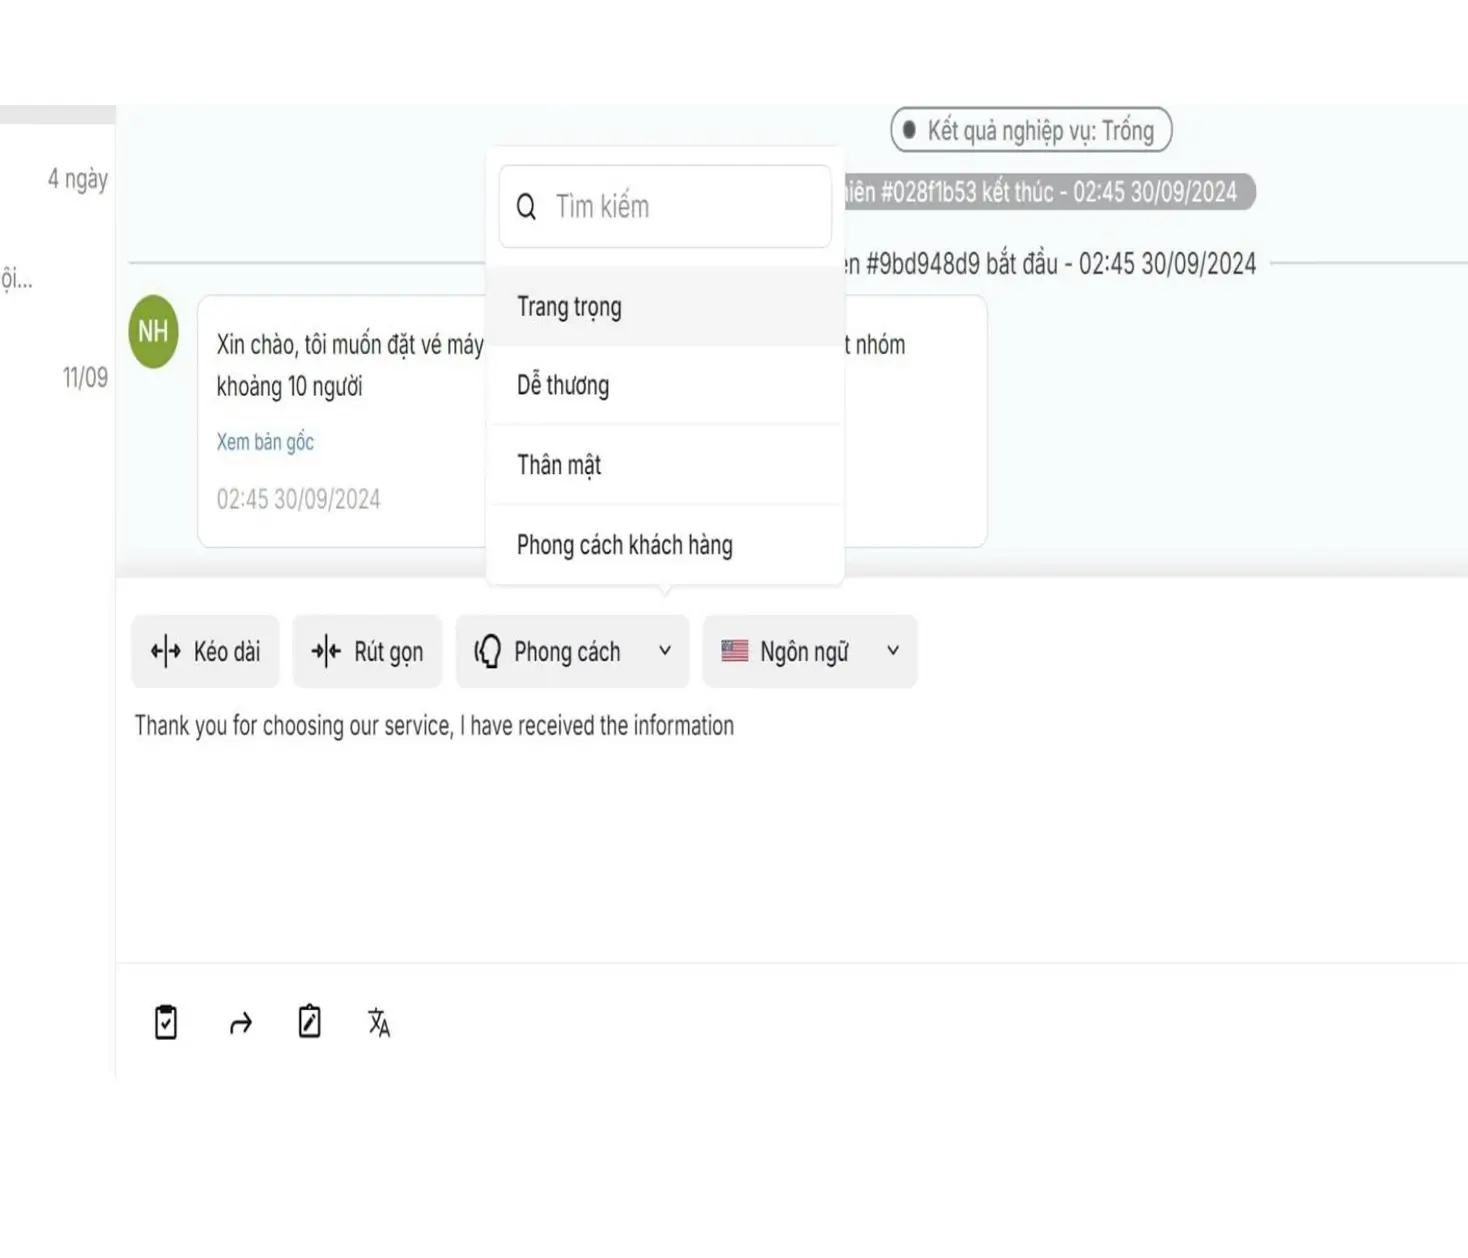This screenshot has width=1468, height=1258.
Task: Open the Kết quả nghiệp vụ: Trống selector
Action: (1031, 131)
